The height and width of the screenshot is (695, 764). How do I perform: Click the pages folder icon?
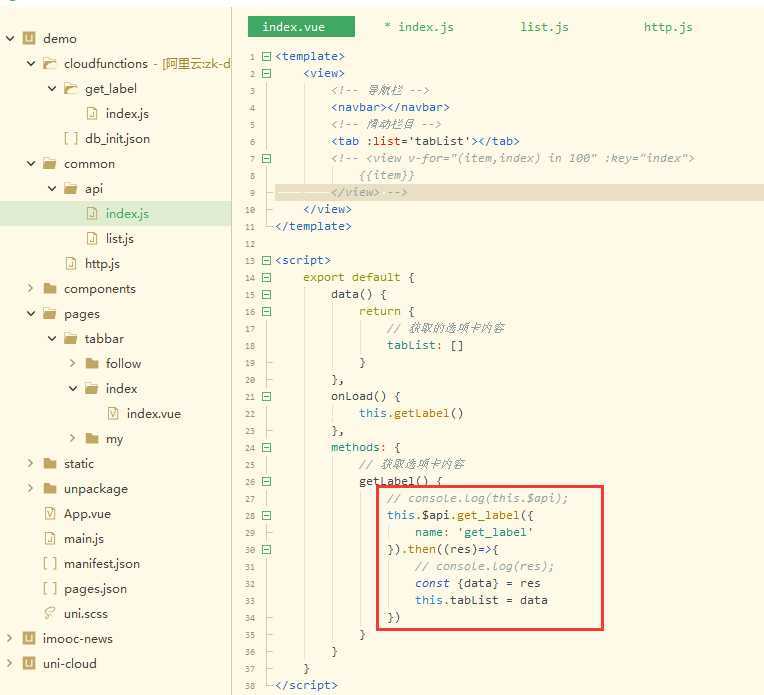(x=50, y=313)
